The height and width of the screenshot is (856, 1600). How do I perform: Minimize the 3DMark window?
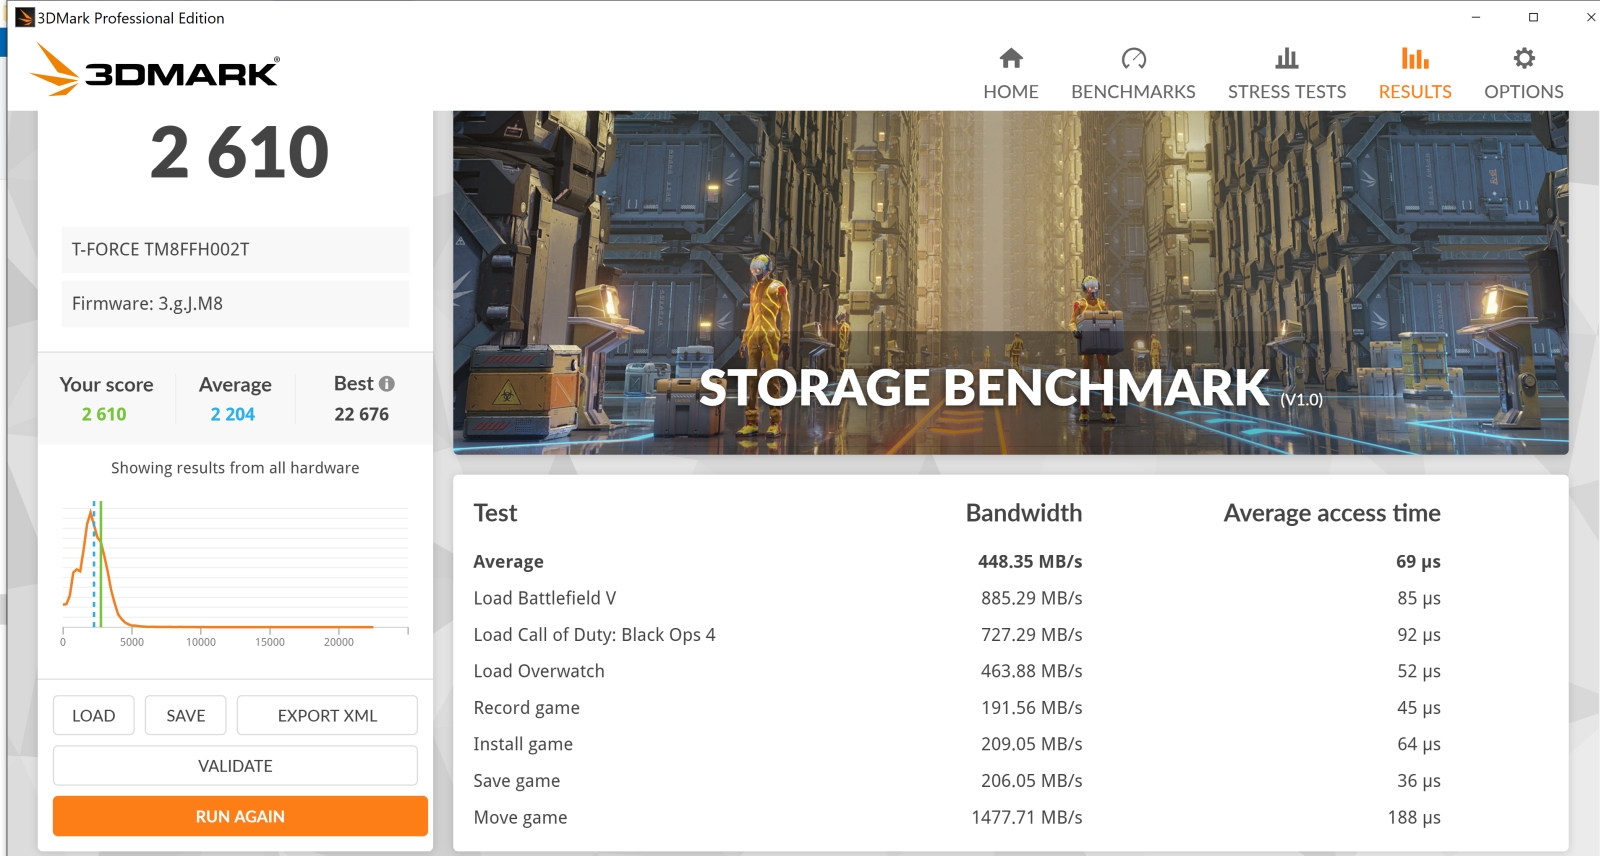[x=1476, y=17]
